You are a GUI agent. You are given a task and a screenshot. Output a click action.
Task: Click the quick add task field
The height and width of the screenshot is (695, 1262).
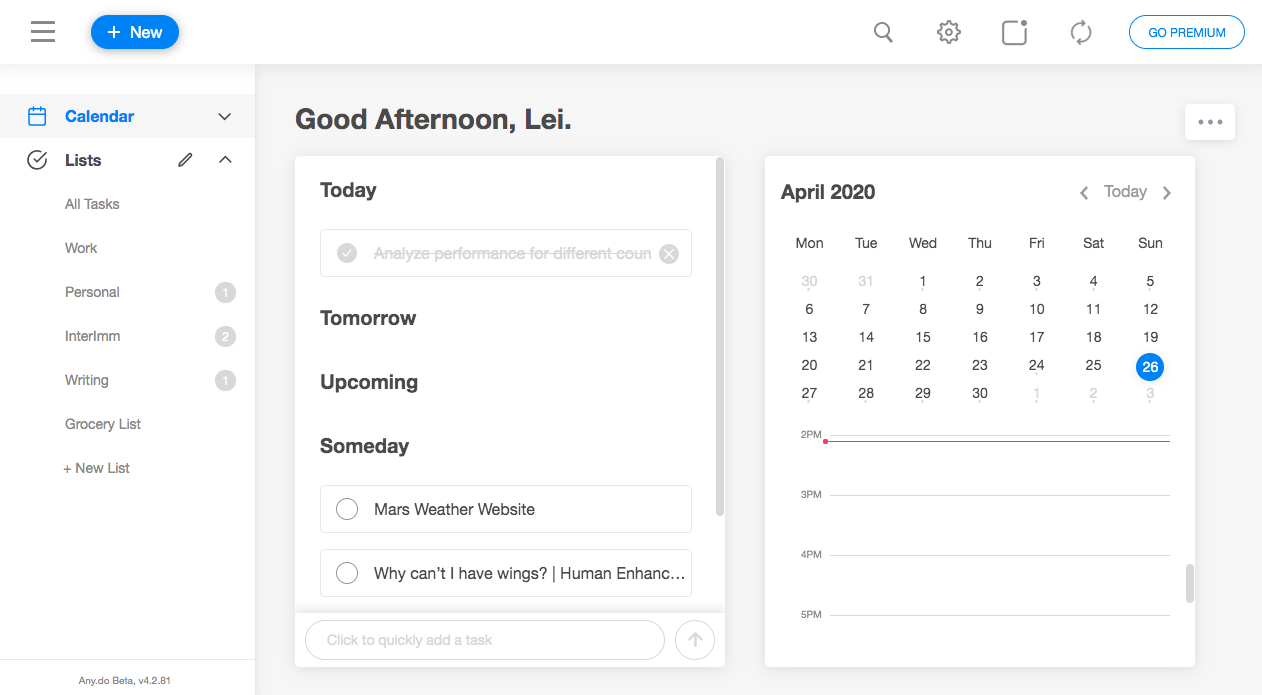click(x=484, y=640)
